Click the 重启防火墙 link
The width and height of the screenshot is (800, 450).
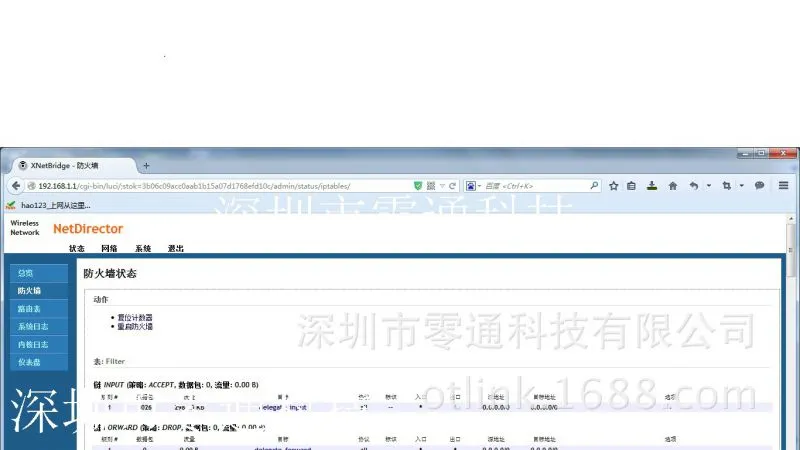(x=135, y=327)
